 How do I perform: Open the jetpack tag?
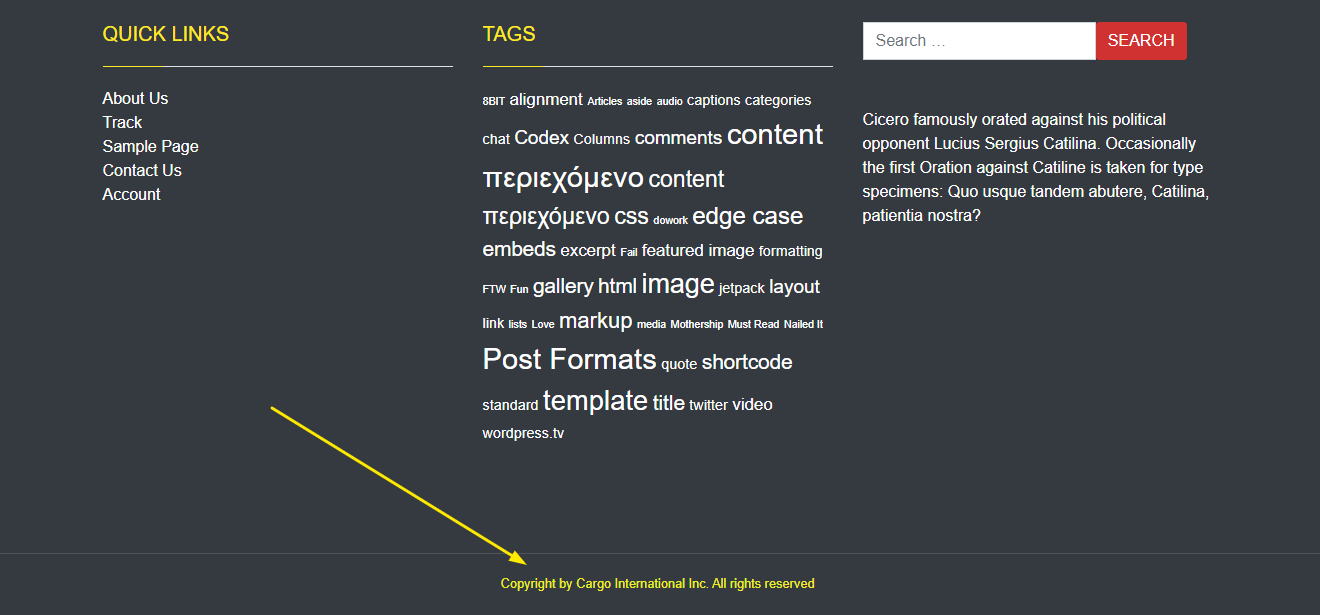pyautogui.click(x=742, y=288)
